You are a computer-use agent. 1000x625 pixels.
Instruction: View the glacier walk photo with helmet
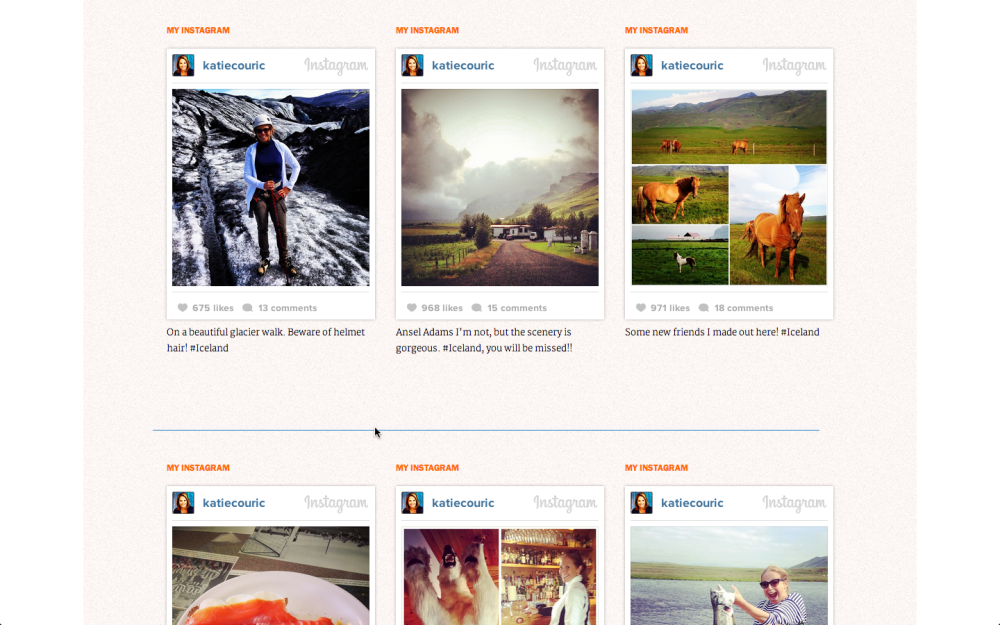pos(270,188)
